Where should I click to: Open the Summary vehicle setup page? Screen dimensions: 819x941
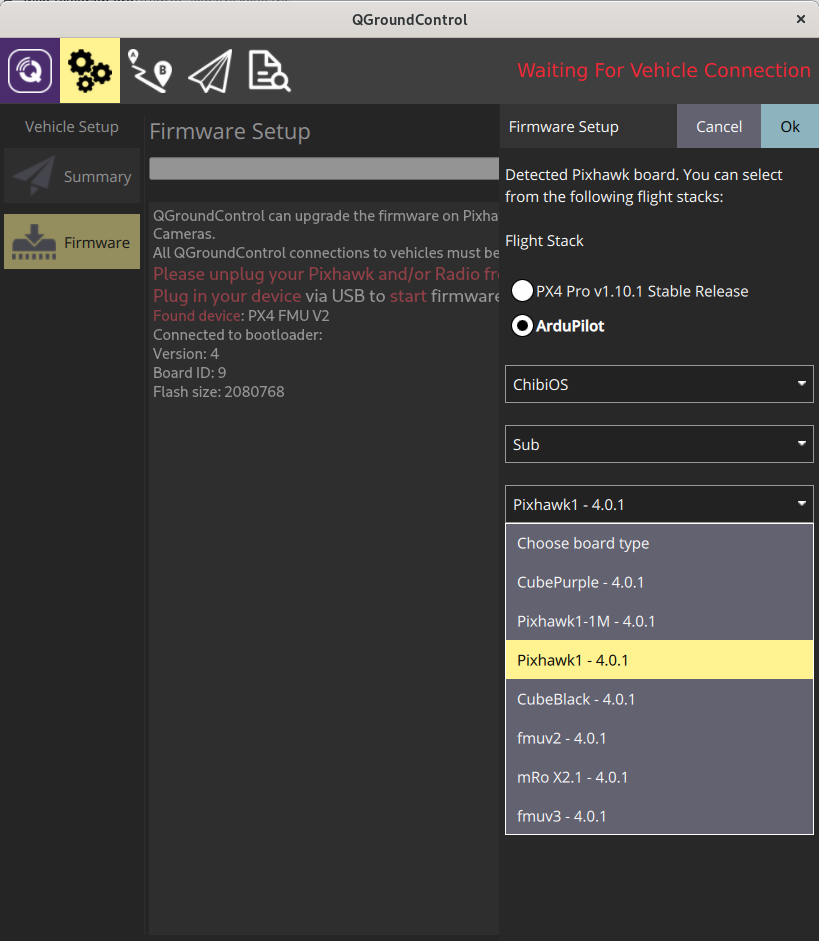point(72,176)
